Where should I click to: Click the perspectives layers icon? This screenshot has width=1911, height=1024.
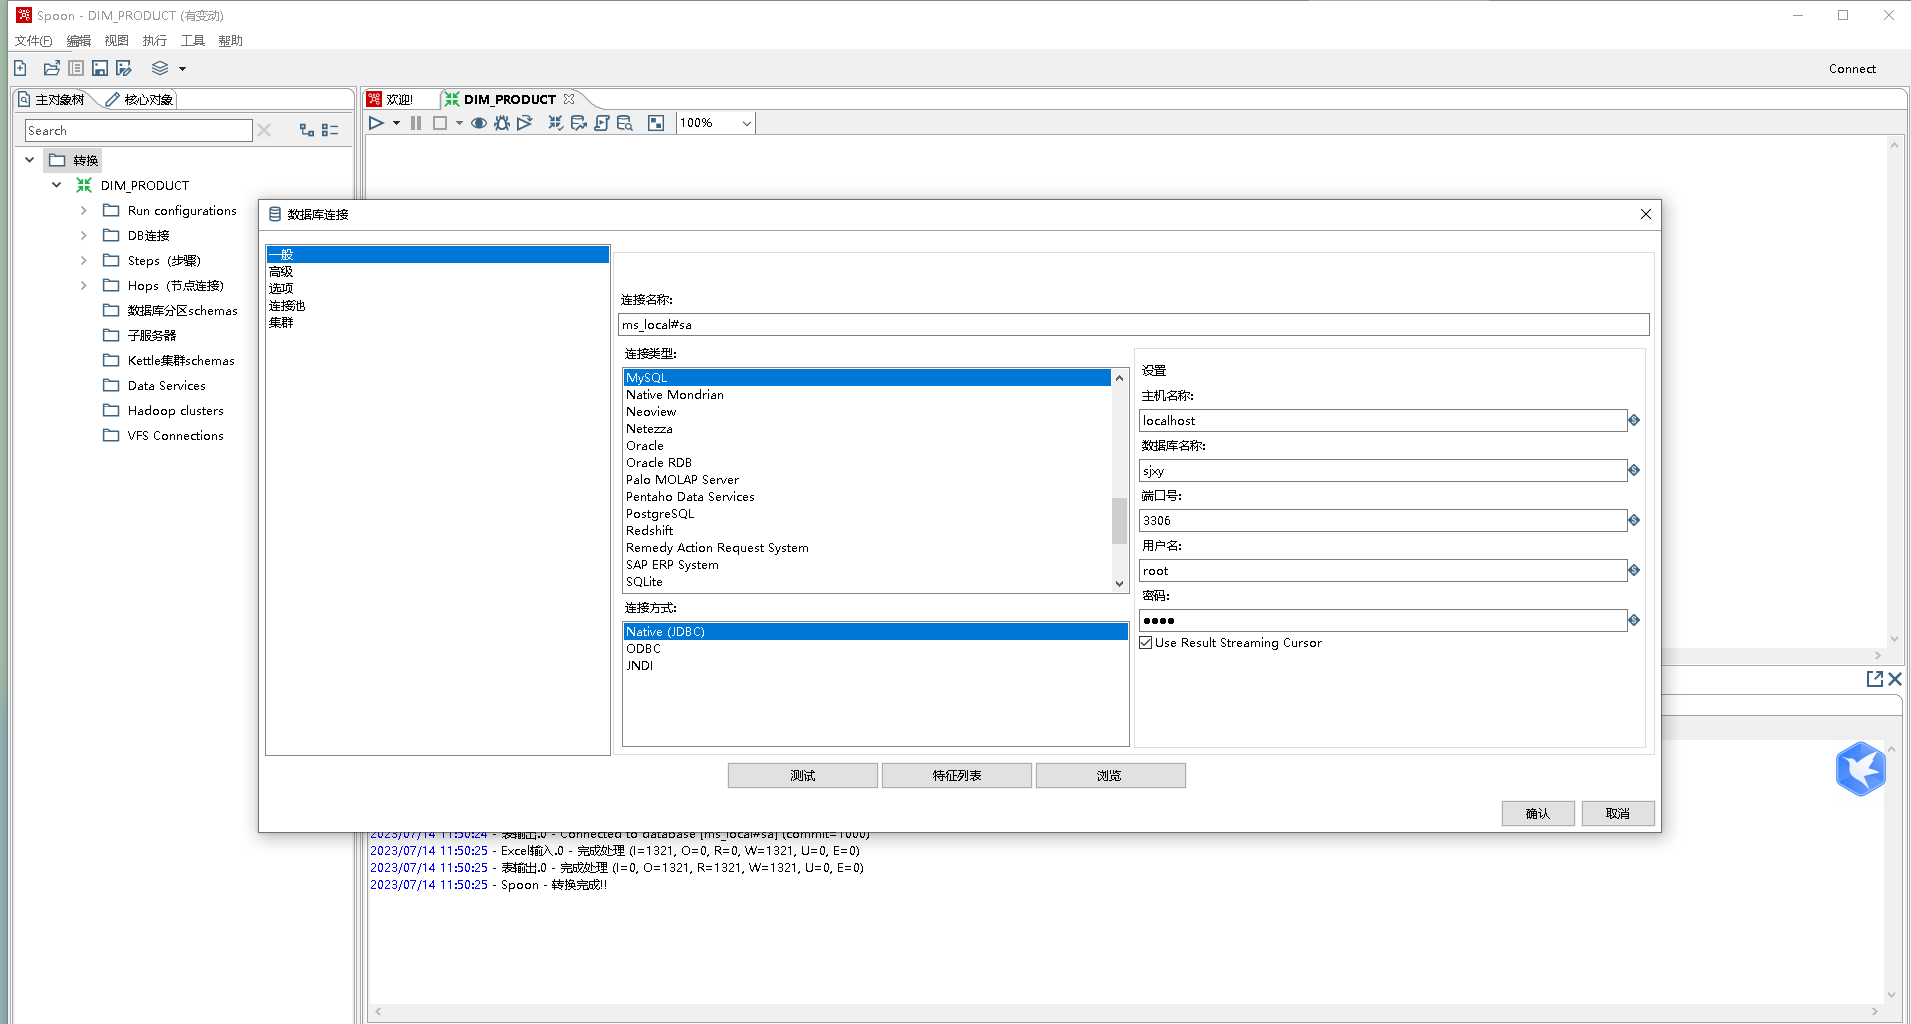(x=160, y=68)
